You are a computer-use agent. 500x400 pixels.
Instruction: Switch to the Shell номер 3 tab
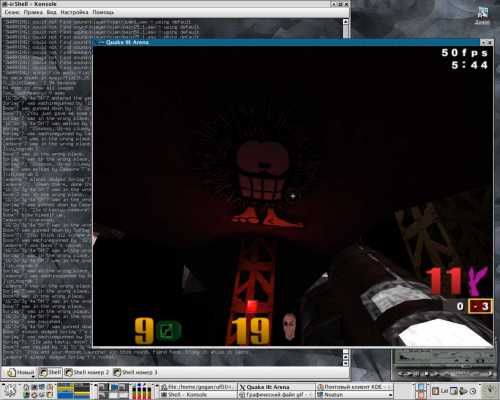(x=135, y=372)
